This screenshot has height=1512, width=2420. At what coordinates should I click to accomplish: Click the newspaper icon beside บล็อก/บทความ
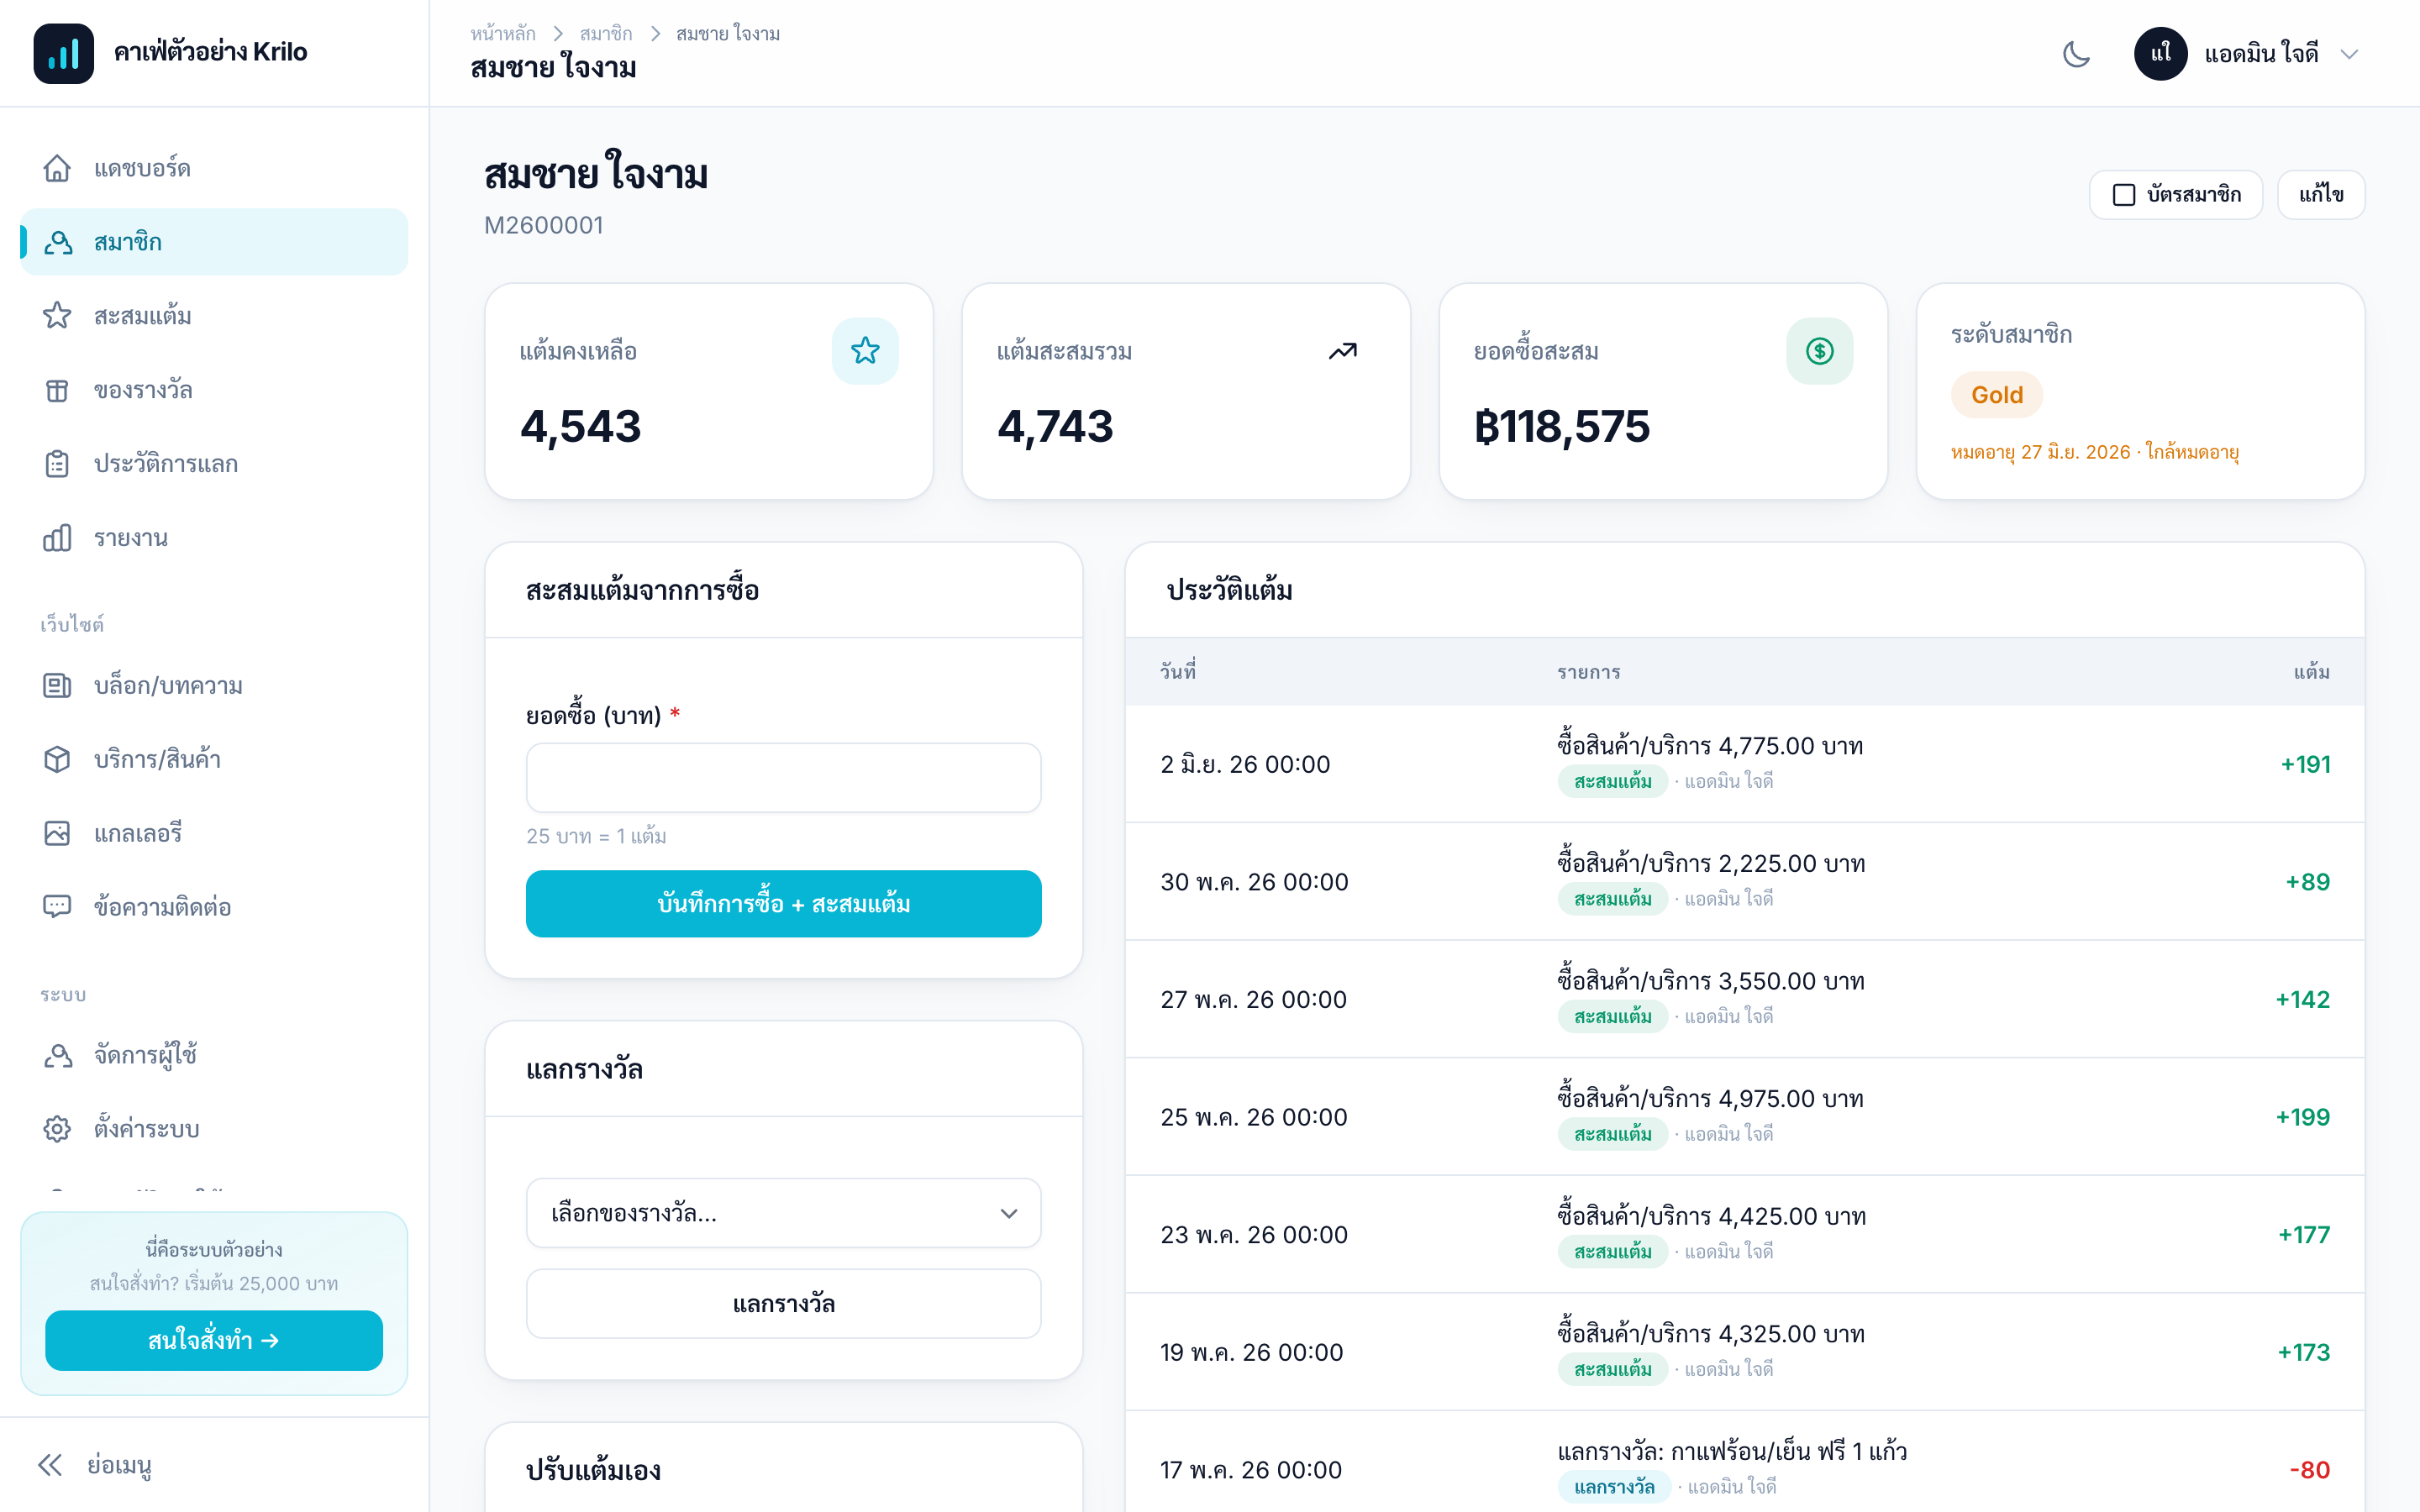point(57,686)
